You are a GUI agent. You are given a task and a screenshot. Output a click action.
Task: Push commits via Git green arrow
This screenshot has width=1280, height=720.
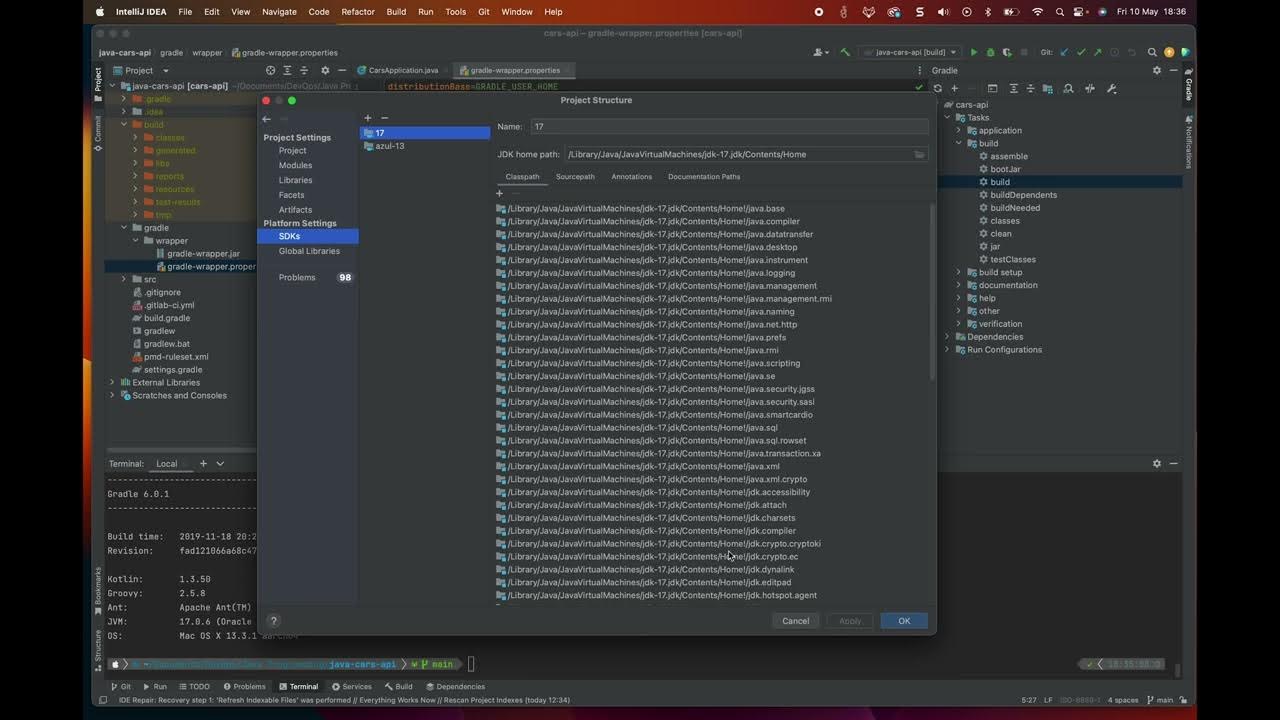[x=1098, y=52]
